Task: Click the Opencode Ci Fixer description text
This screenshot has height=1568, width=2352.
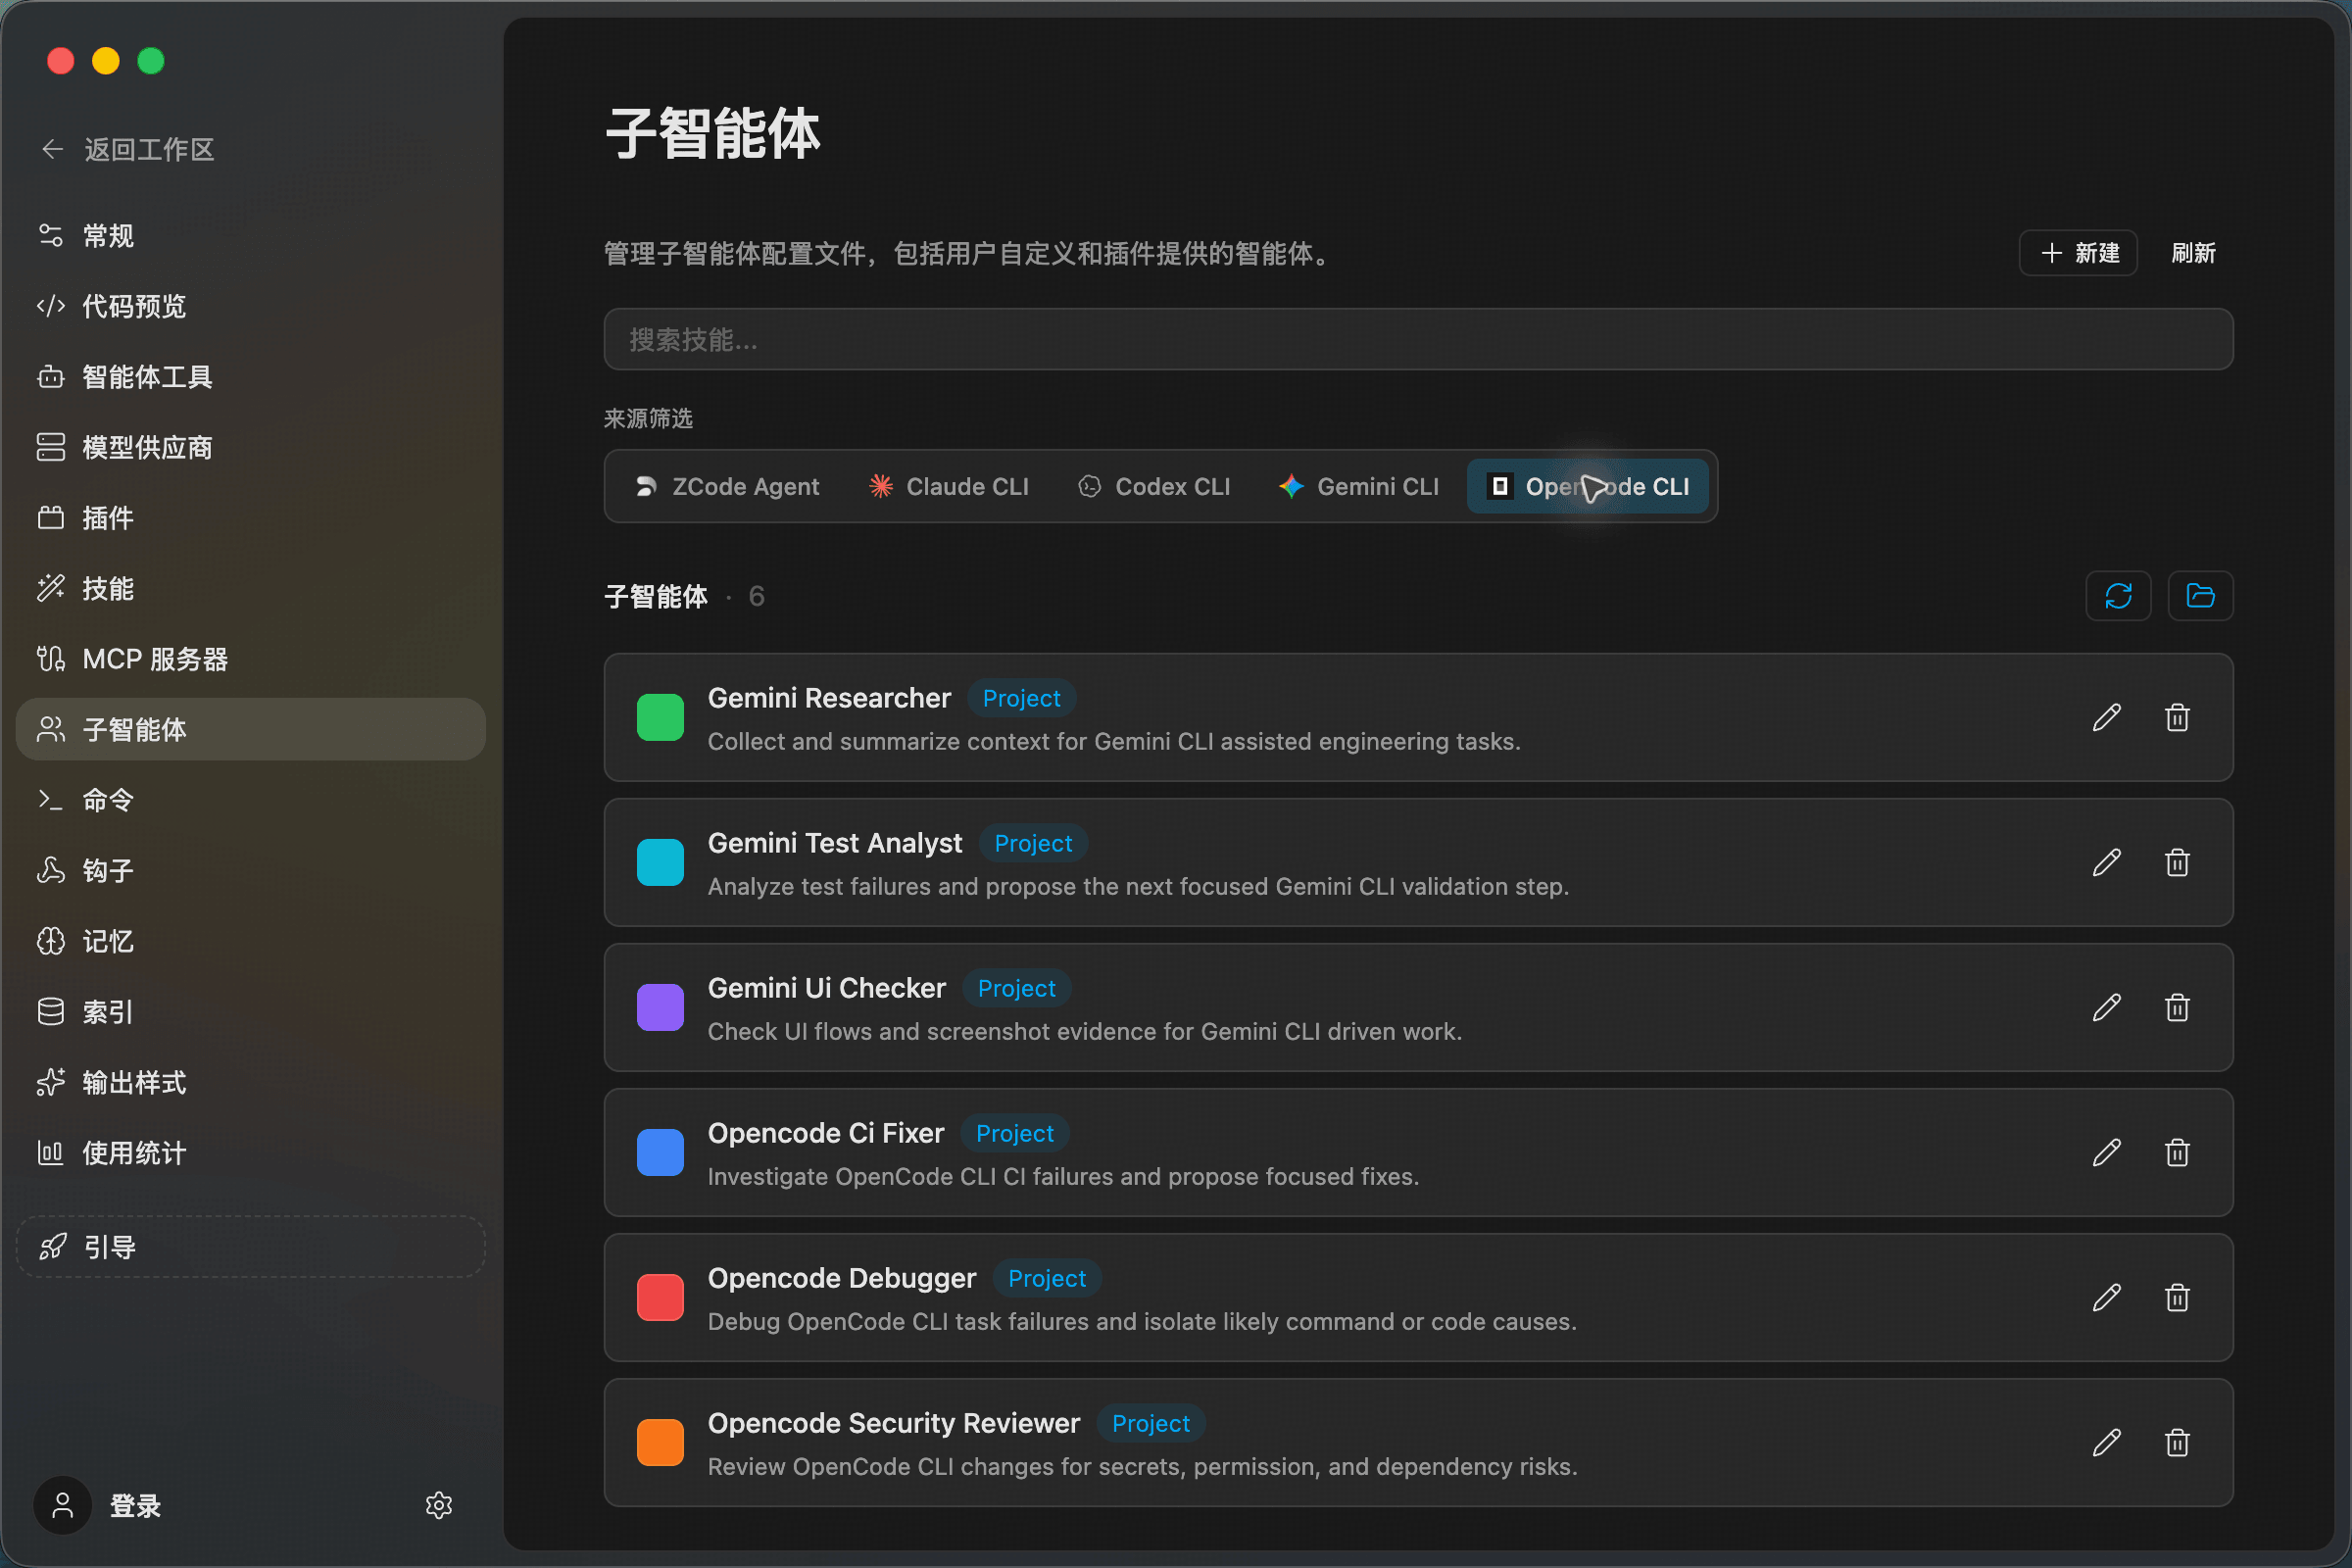Action: click(1063, 1176)
